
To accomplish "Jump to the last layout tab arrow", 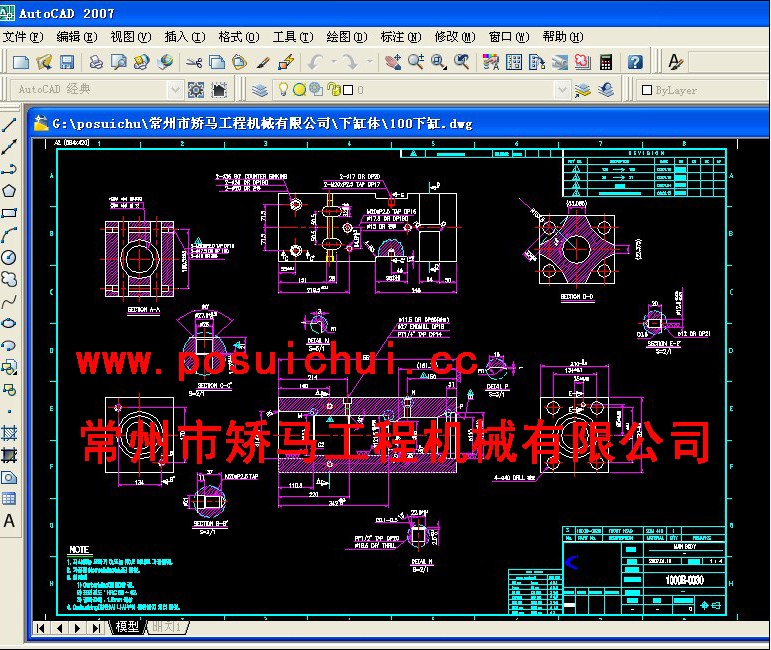I will [97, 628].
